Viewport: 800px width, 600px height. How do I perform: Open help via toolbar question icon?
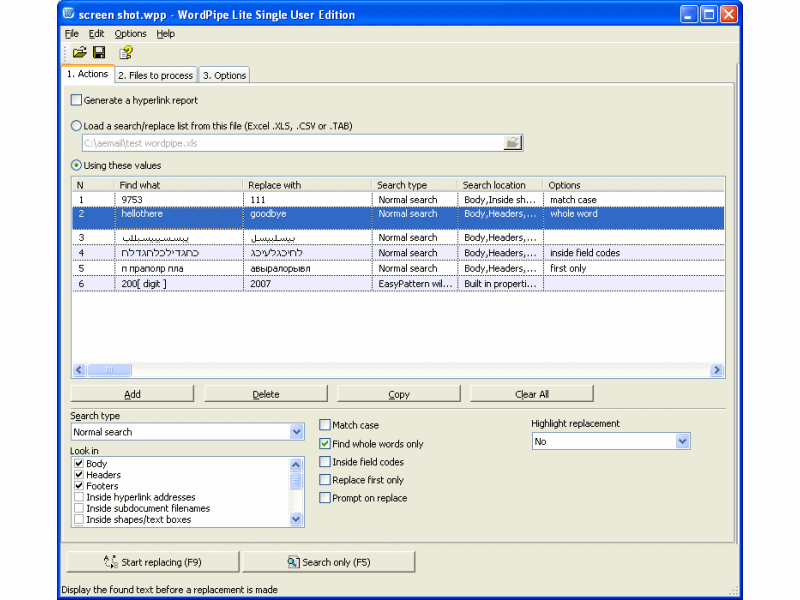tap(126, 53)
